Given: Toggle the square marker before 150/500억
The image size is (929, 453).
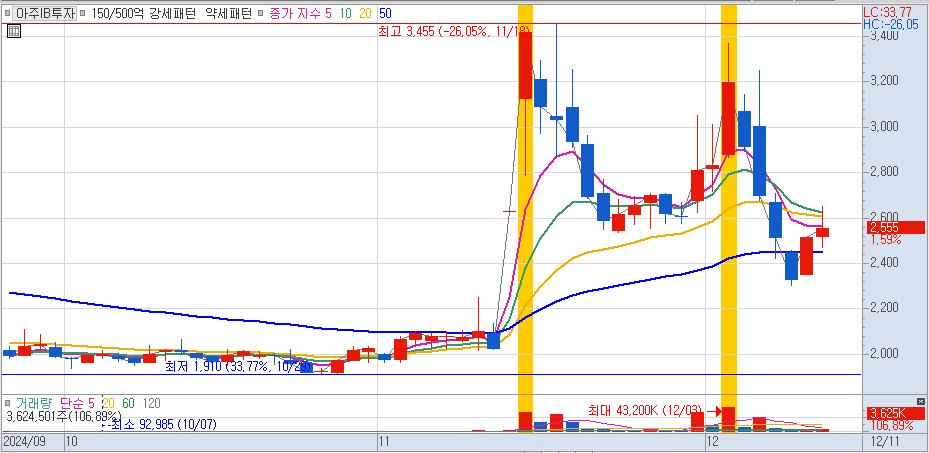Looking at the screenshot, I should coord(82,13).
